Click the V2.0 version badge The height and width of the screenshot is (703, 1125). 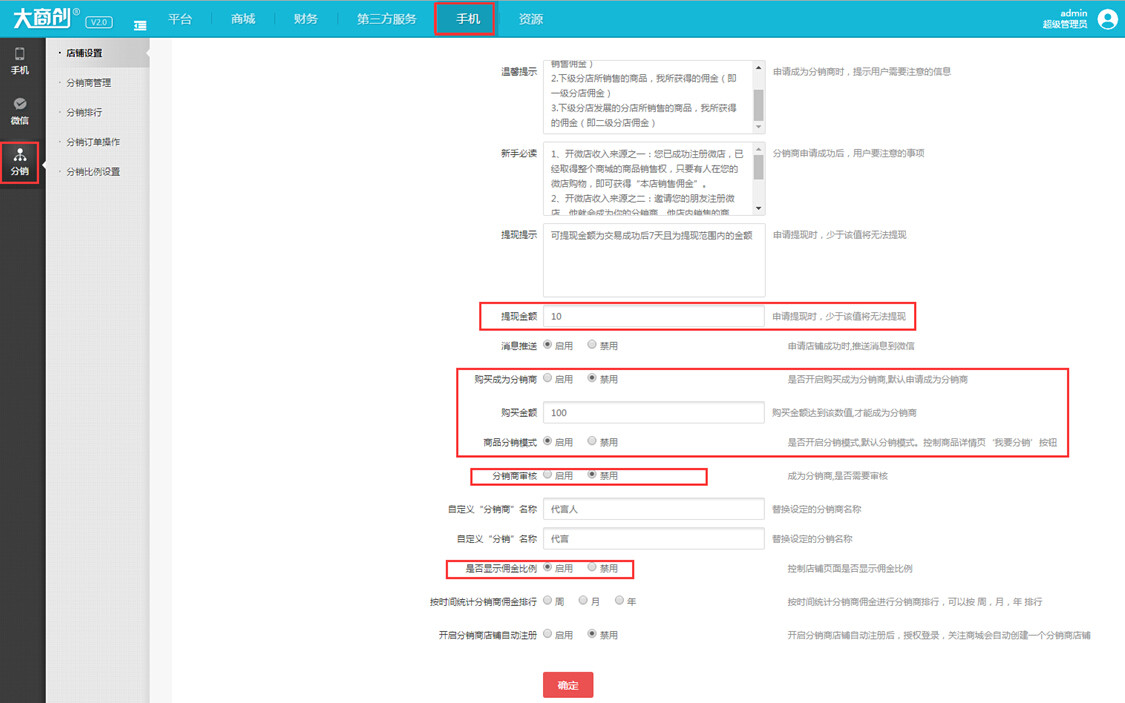(x=99, y=22)
